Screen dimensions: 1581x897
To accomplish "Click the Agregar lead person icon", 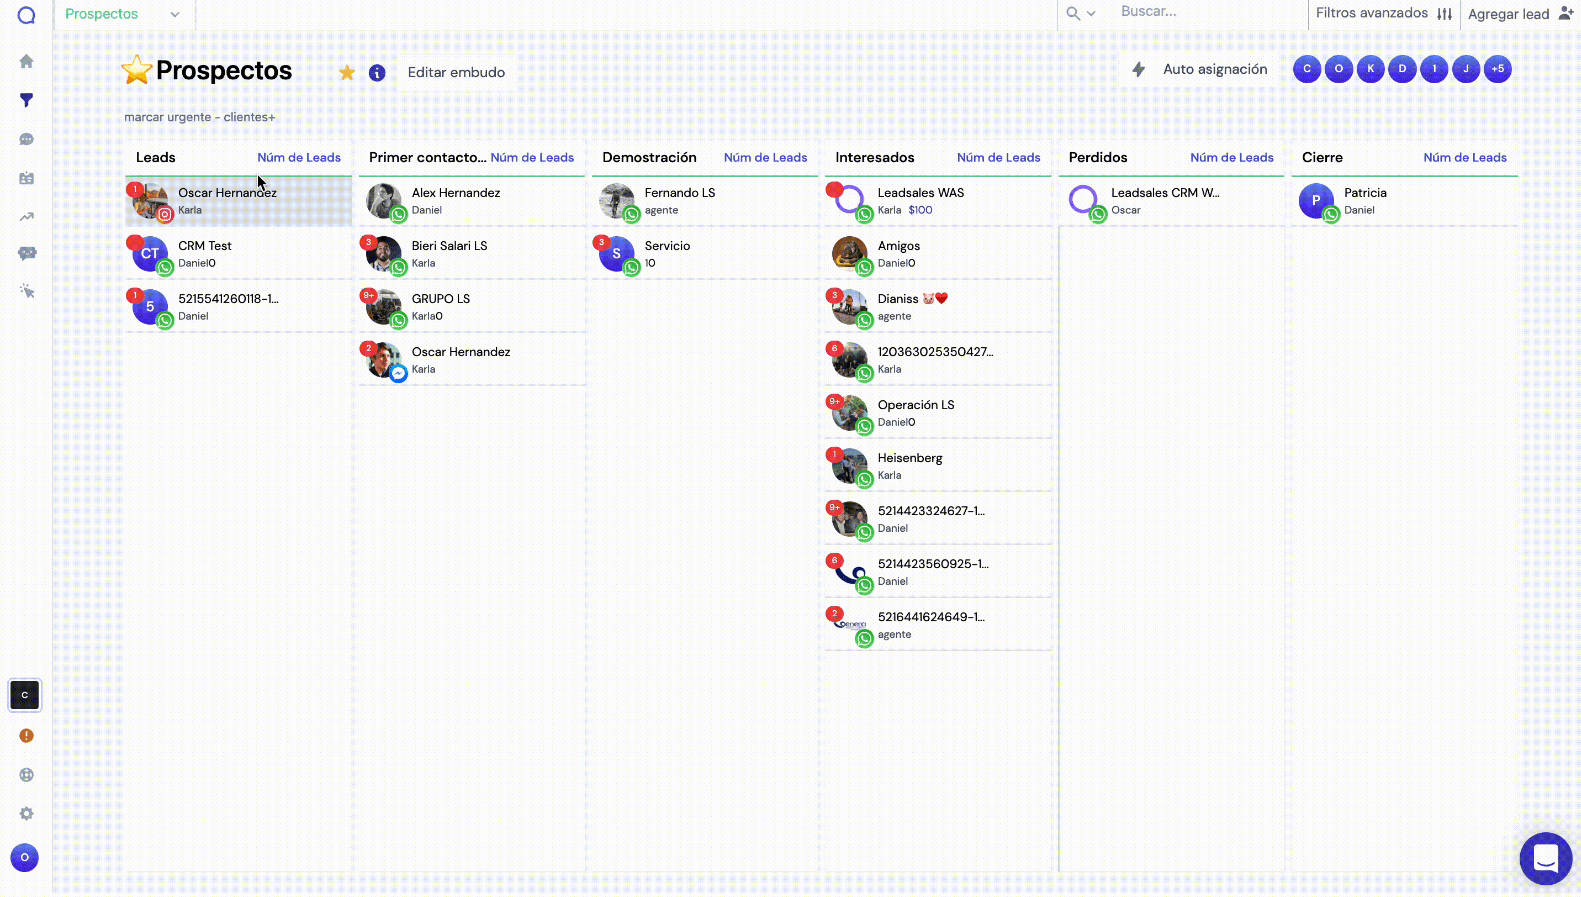I will pyautogui.click(x=1566, y=13).
